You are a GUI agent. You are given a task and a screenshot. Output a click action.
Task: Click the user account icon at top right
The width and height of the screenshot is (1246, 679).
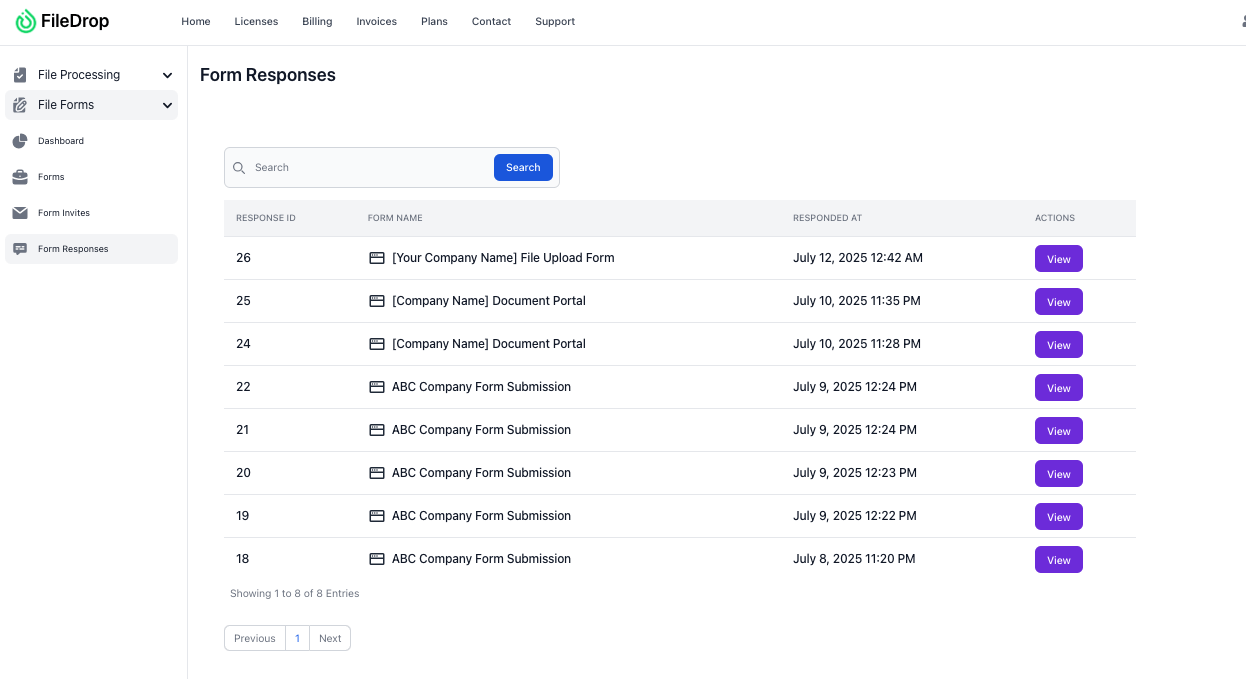pyautogui.click(x=1242, y=21)
